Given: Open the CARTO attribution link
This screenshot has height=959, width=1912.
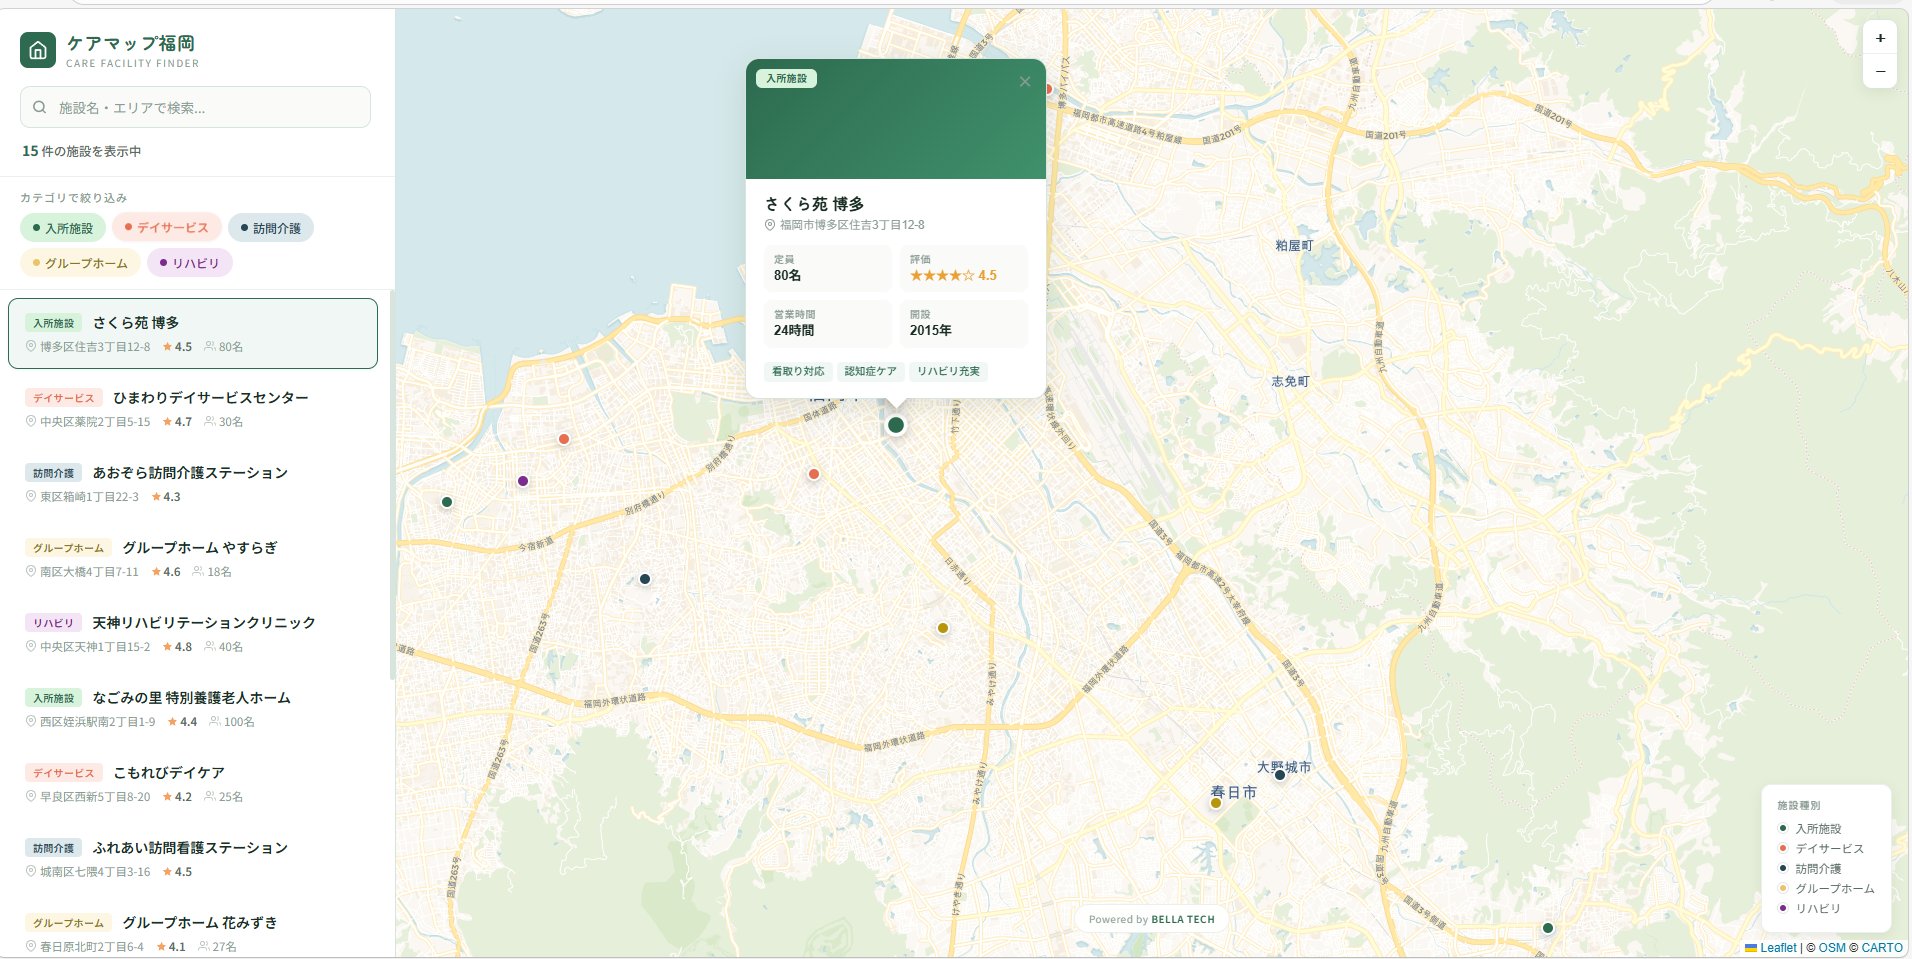Looking at the screenshot, I should [x=1881, y=947].
